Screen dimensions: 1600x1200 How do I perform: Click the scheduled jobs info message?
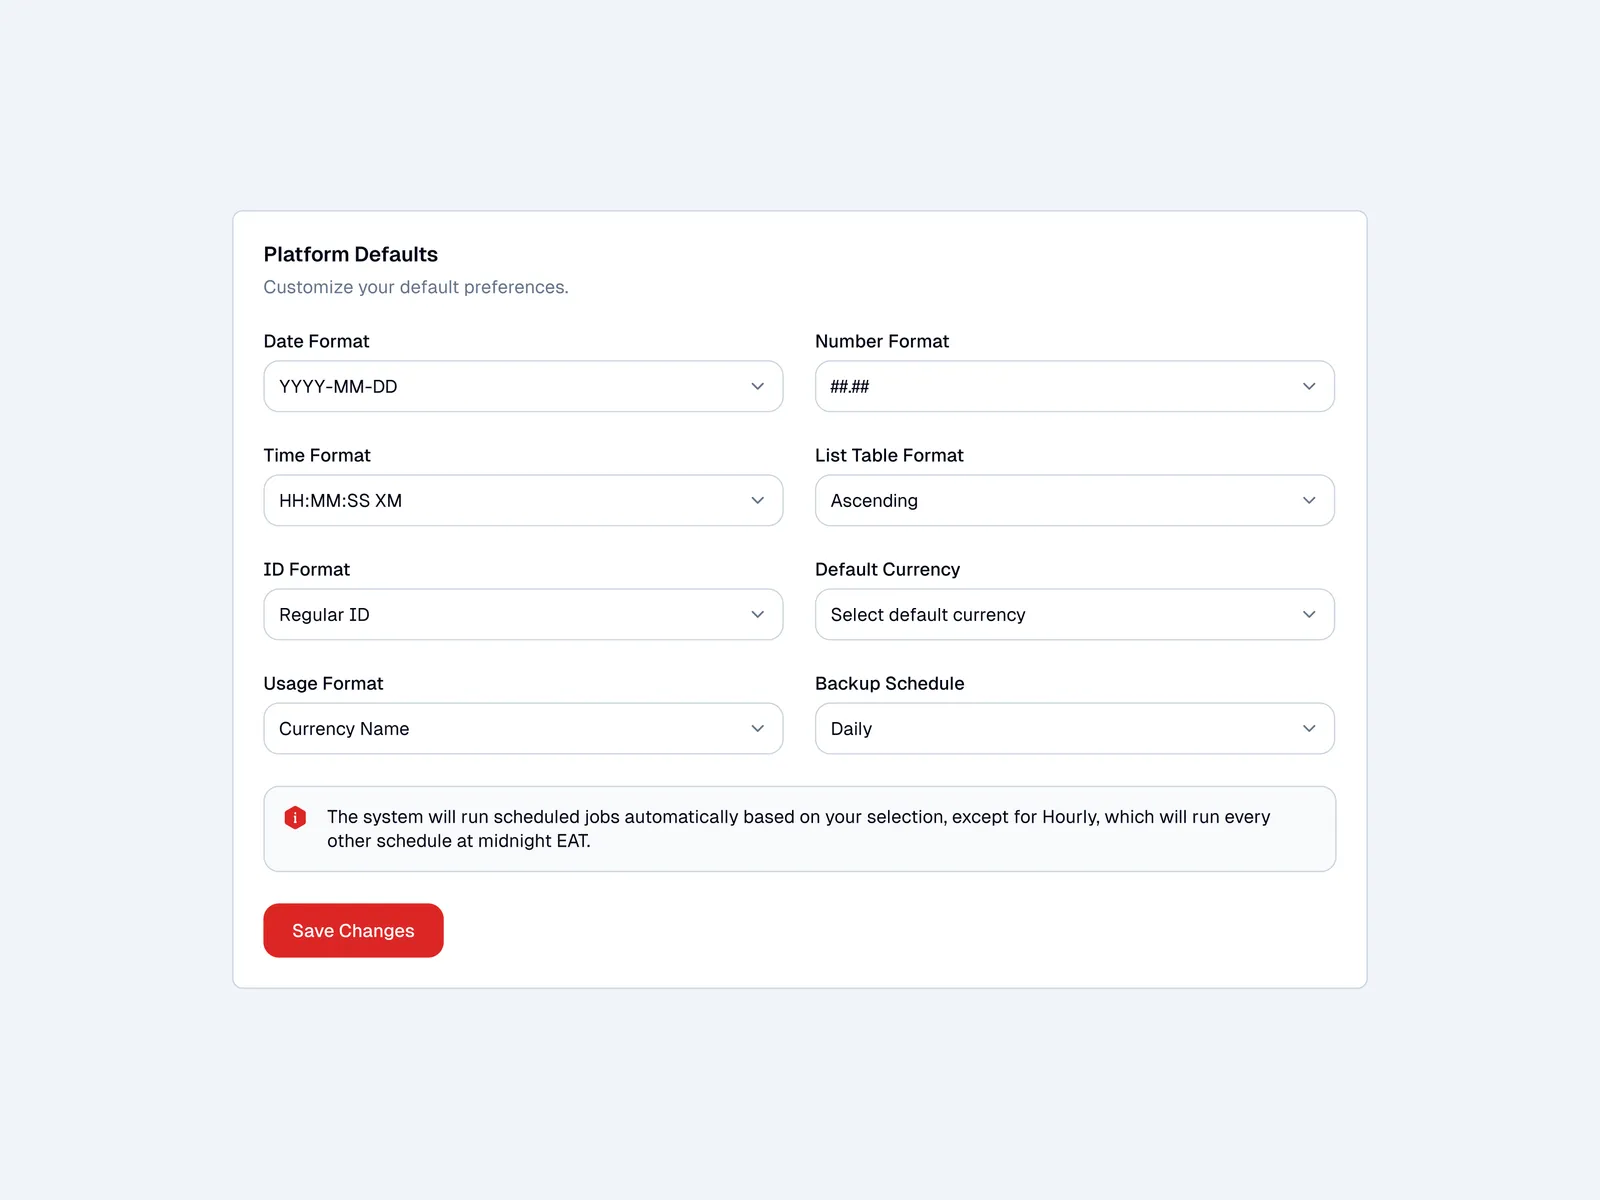click(798, 829)
